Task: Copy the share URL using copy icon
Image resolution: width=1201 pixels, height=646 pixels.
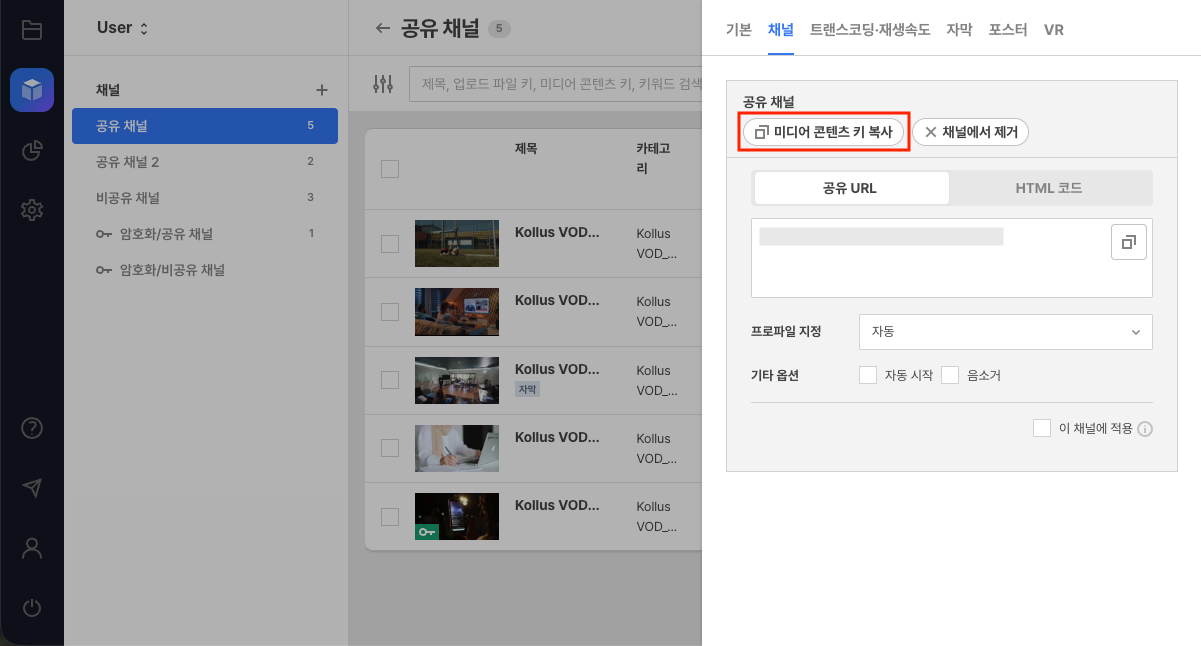Action: click(1128, 242)
